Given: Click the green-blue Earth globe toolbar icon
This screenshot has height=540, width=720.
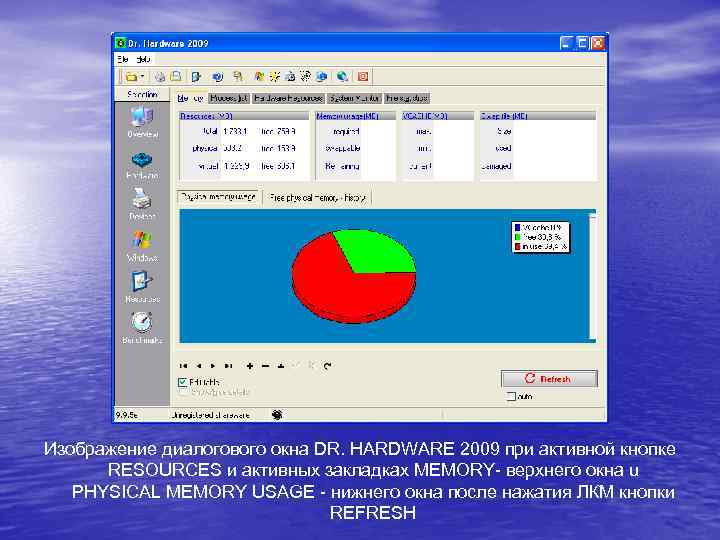Looking at the screenshot, I should pos(342,77).
